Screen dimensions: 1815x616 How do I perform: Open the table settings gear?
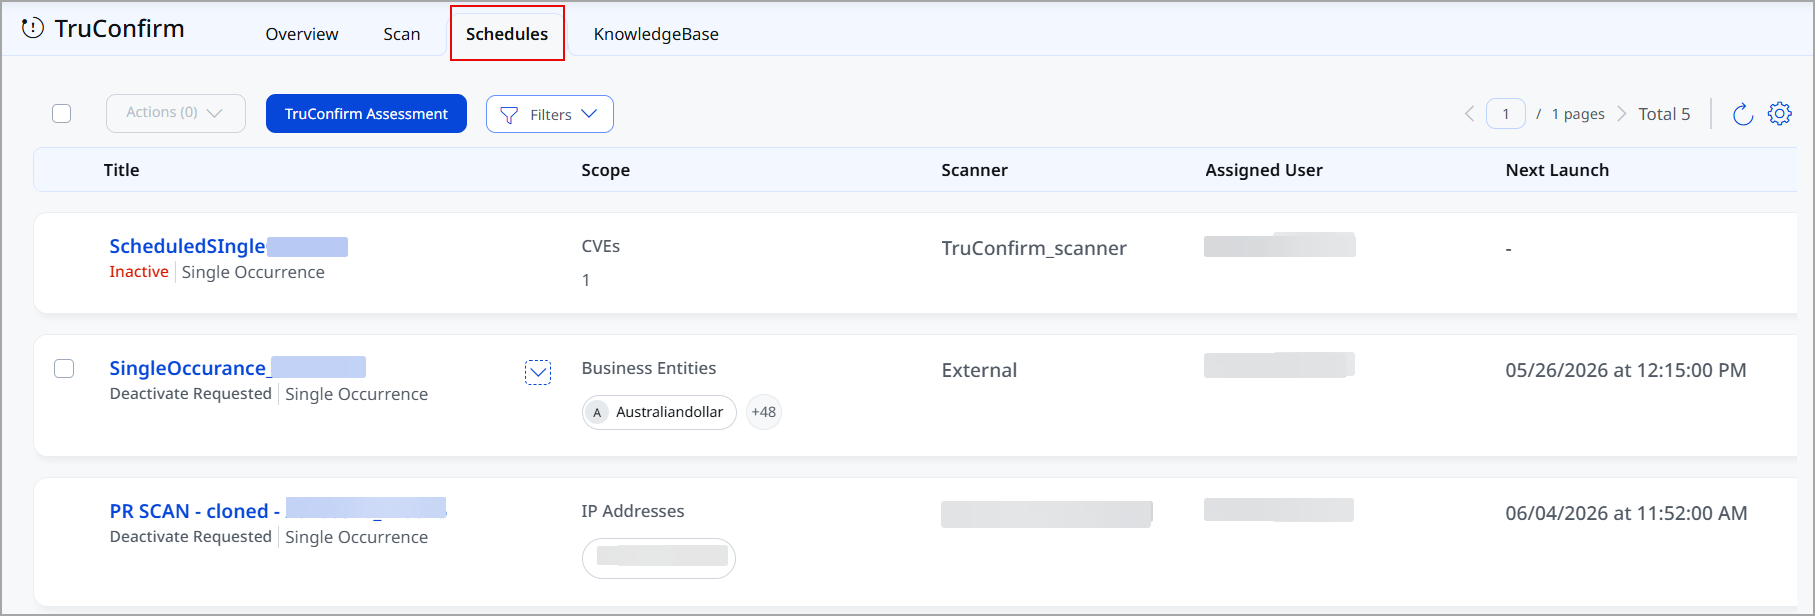[x=1780, y=114]
